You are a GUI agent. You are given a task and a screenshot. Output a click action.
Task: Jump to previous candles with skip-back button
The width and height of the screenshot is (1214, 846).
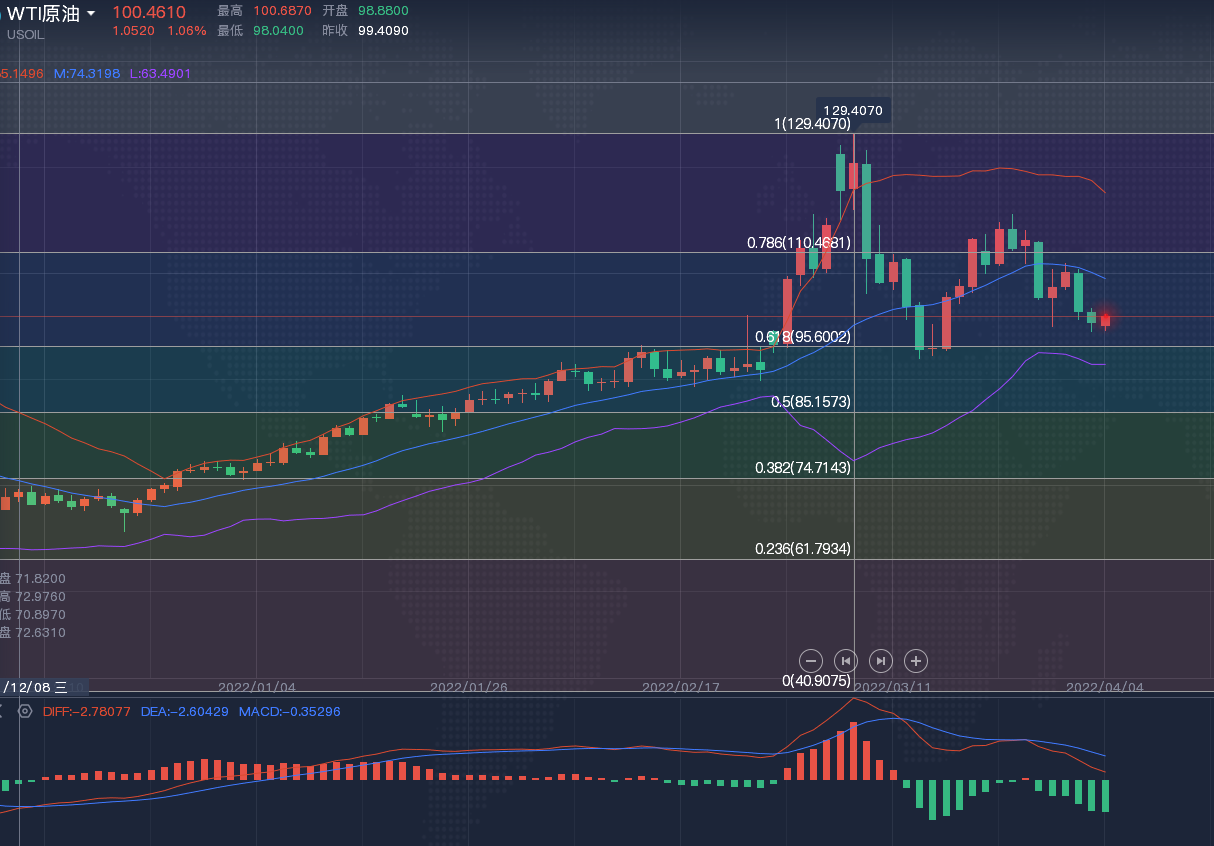click(x=846, y=660)
